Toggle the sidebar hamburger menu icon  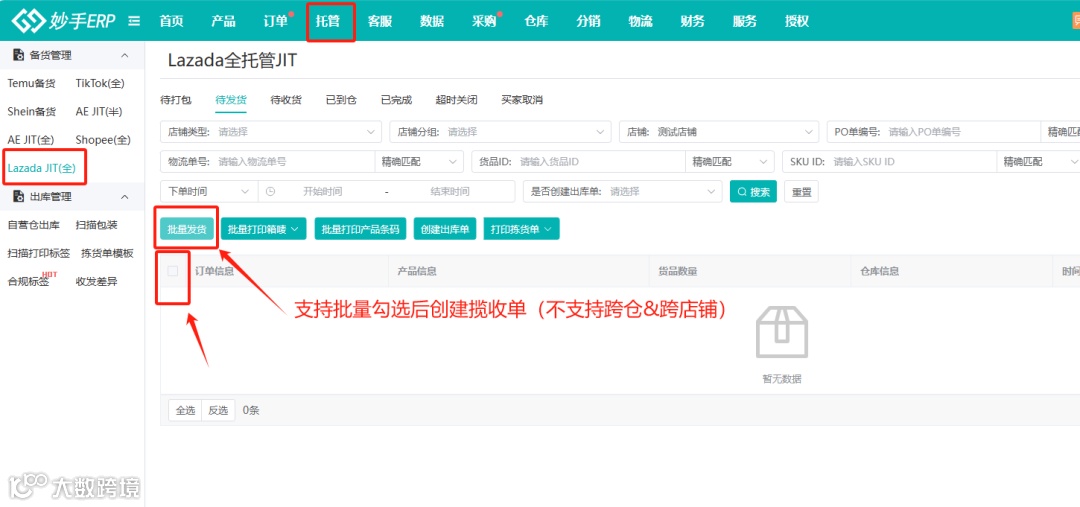coord(134,21)
